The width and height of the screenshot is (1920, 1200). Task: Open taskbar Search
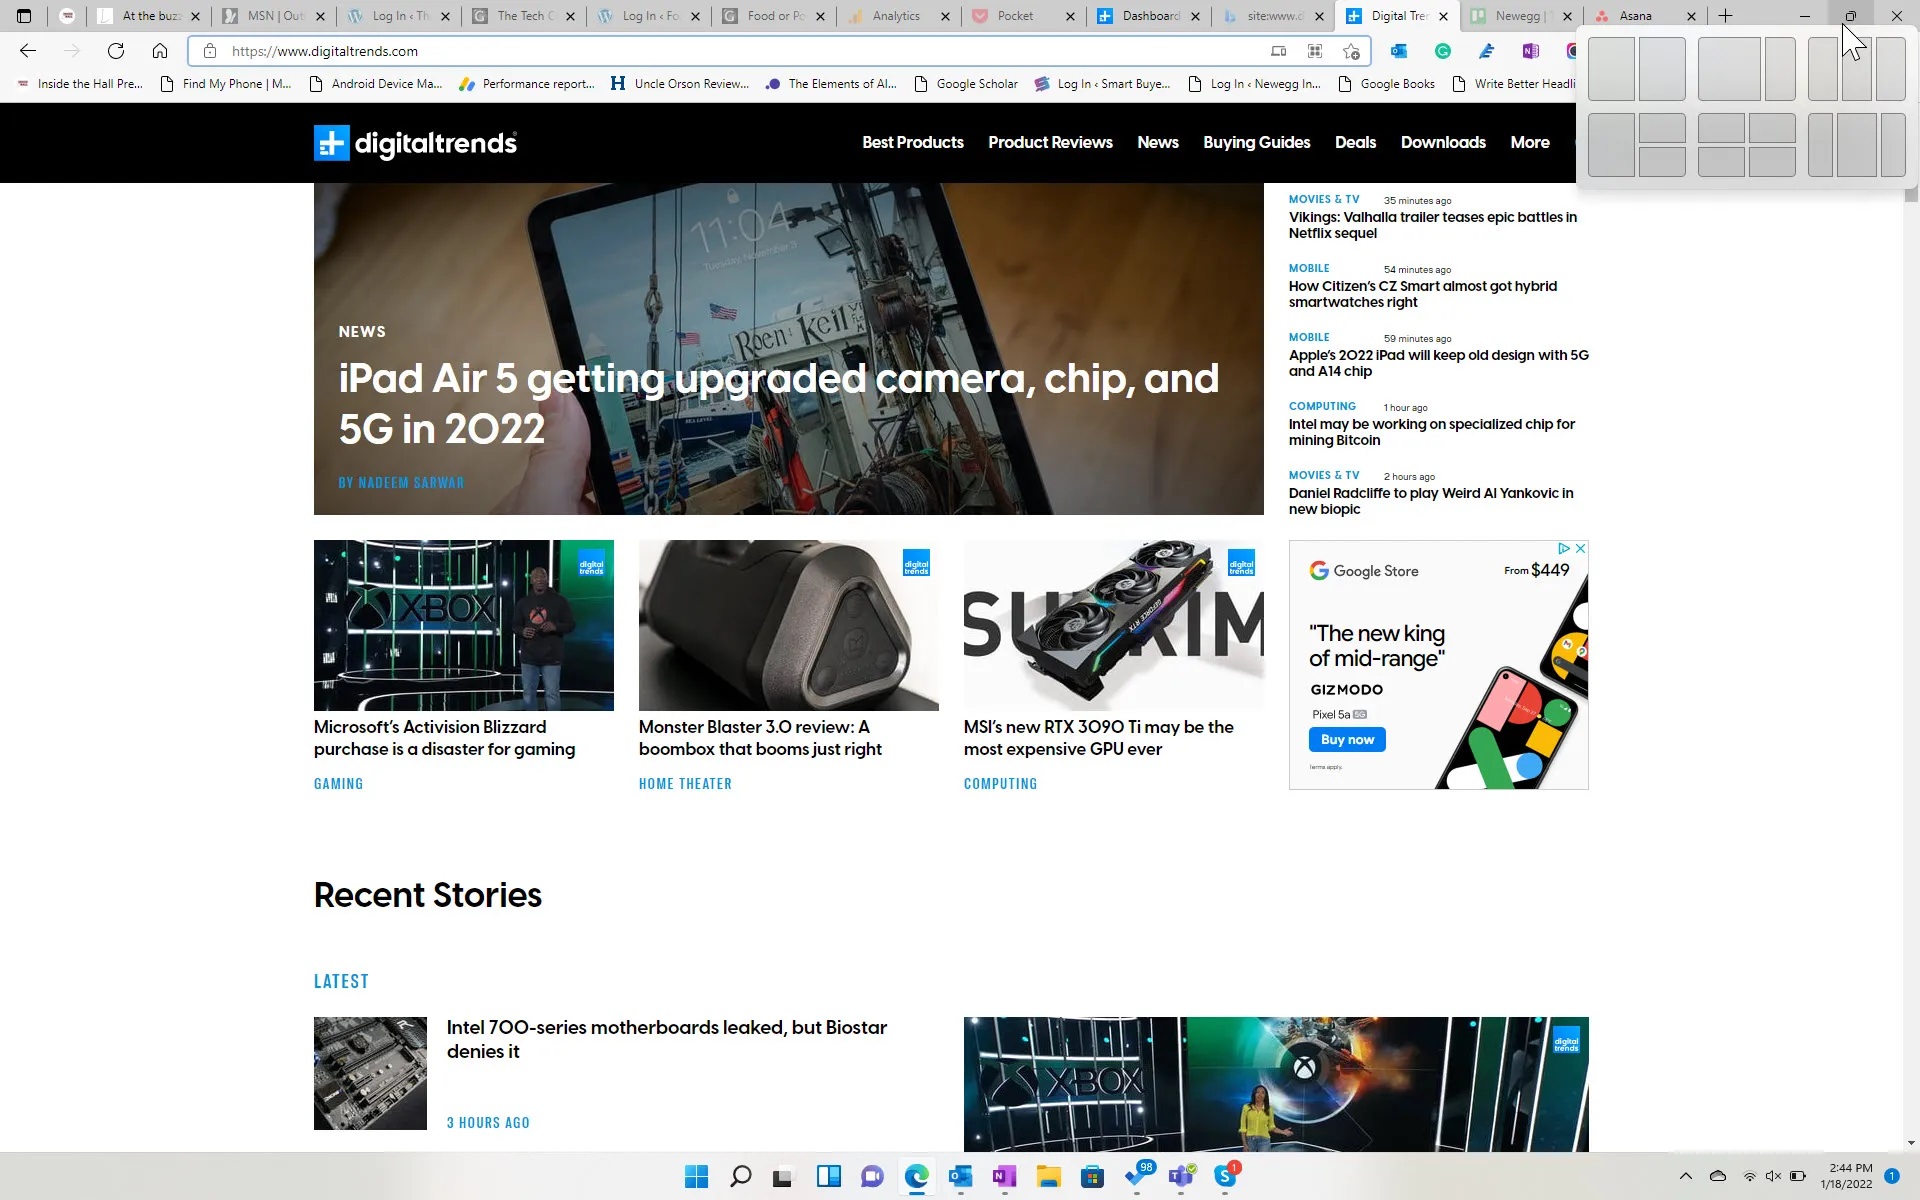tap(741, 1176)
